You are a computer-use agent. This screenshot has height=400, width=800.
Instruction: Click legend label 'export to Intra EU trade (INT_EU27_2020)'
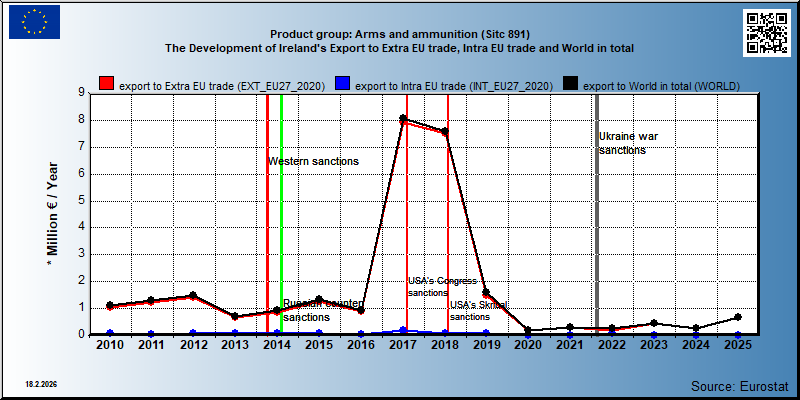click(x=454, y=86)
